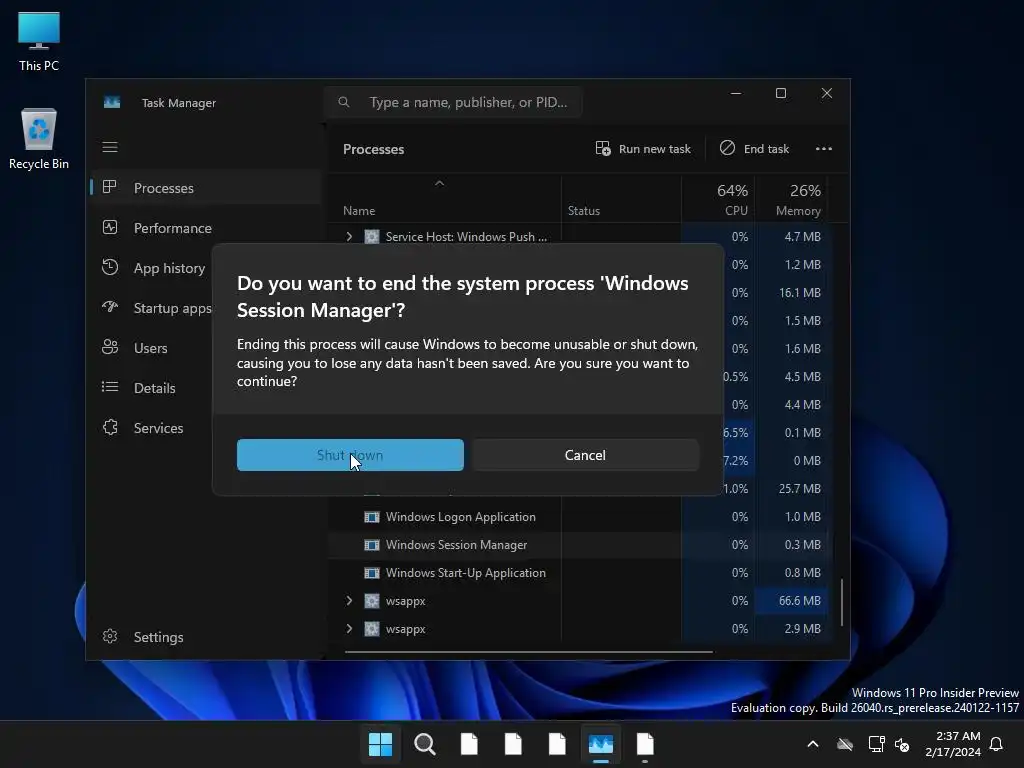Open the three-dot more options menu

tap(824, 149)
